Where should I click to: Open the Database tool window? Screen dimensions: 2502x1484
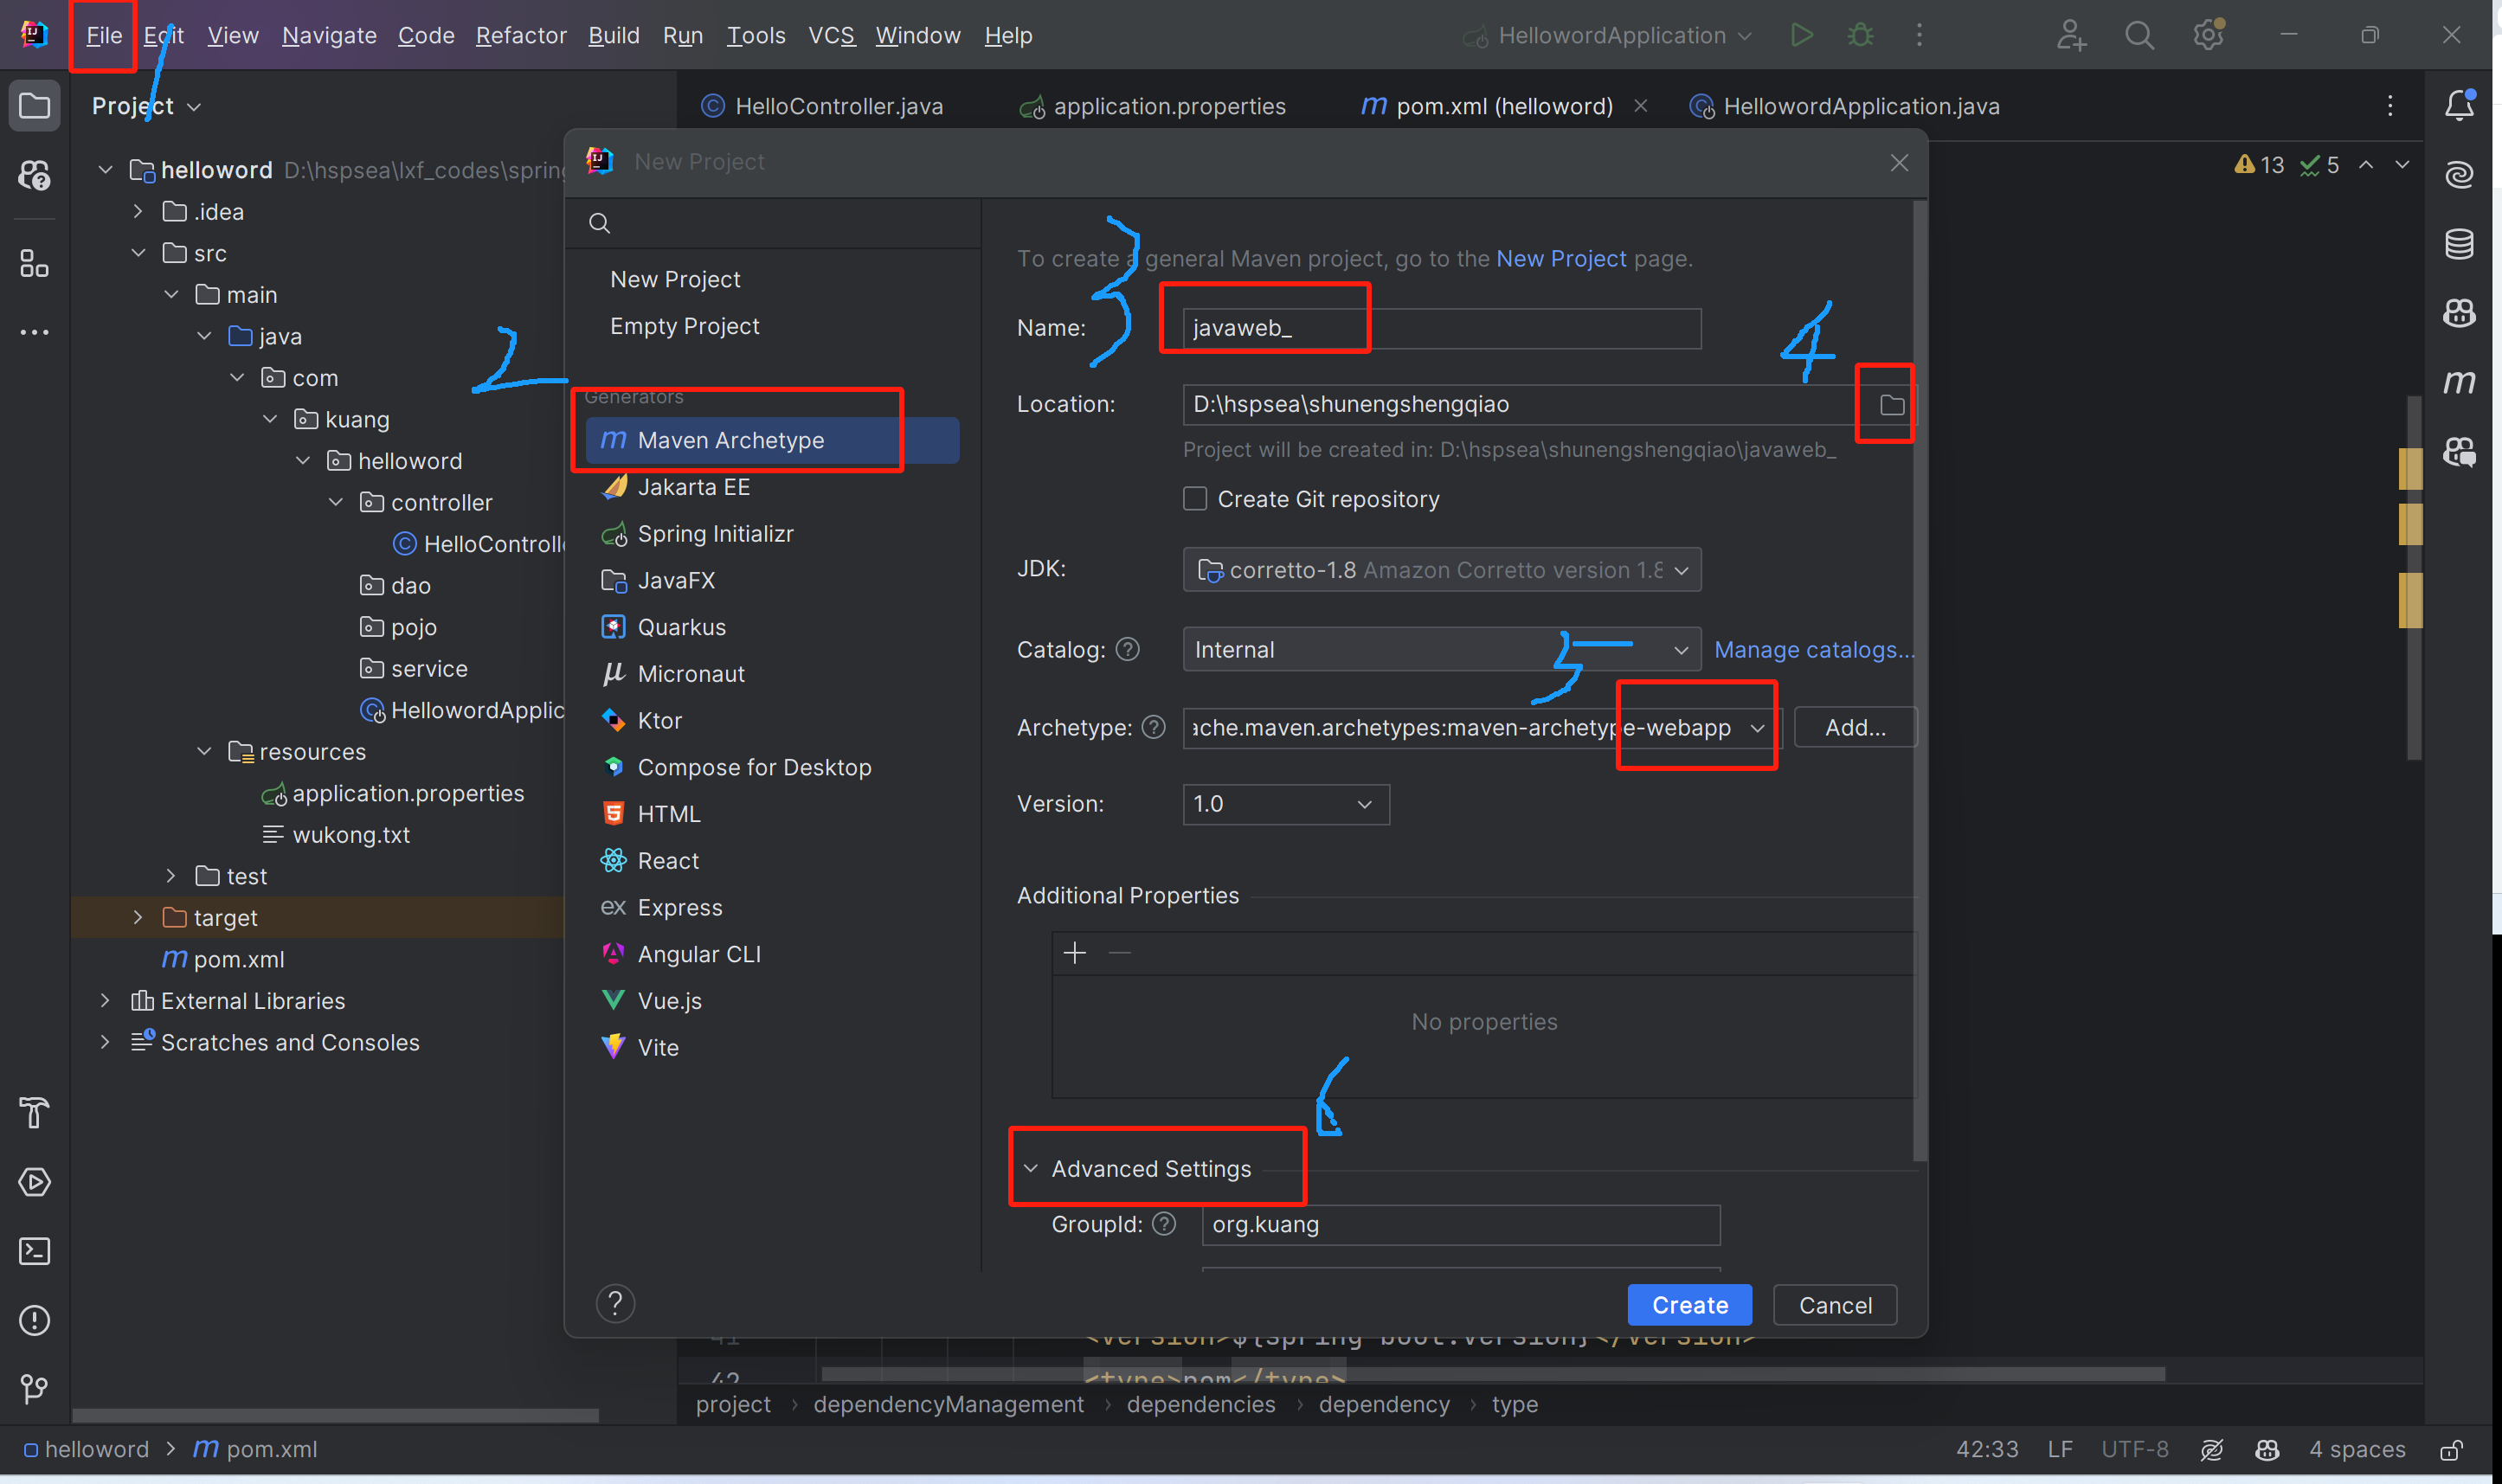(x=2459, y=244)
